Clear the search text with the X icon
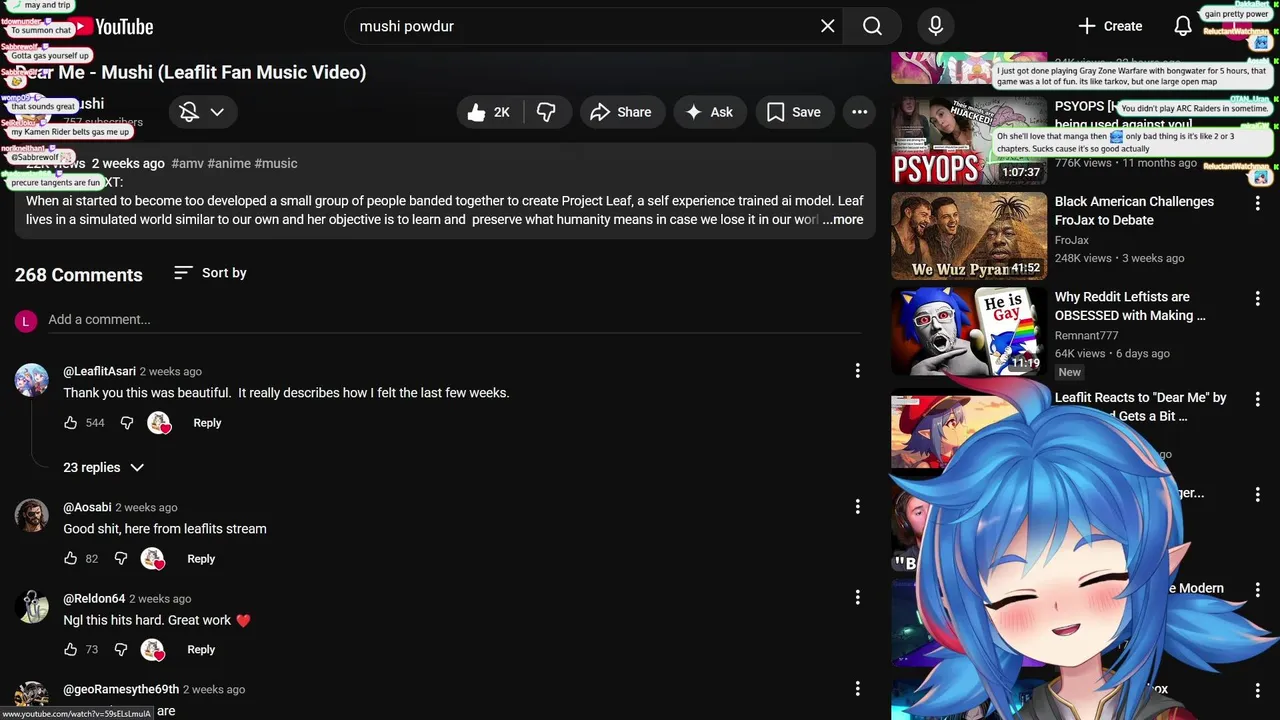This screenshot has width=1280, height=720. [x=827, y=26]
